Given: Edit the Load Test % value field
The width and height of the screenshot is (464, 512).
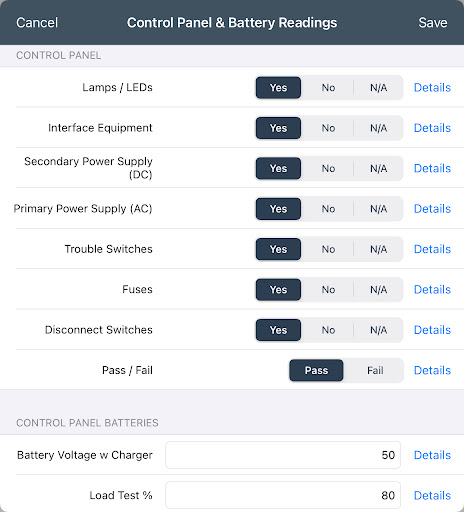Looking at the screenshot, I should (x=283, y=495).
